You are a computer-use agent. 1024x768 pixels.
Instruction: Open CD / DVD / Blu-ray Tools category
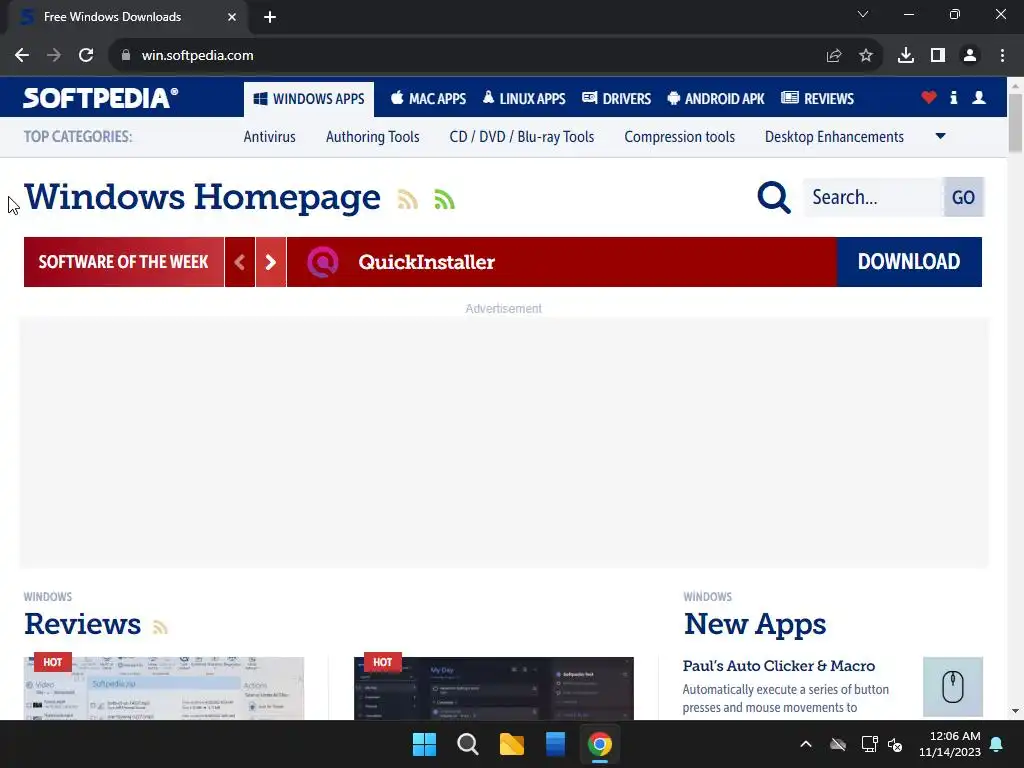[522, 137]
